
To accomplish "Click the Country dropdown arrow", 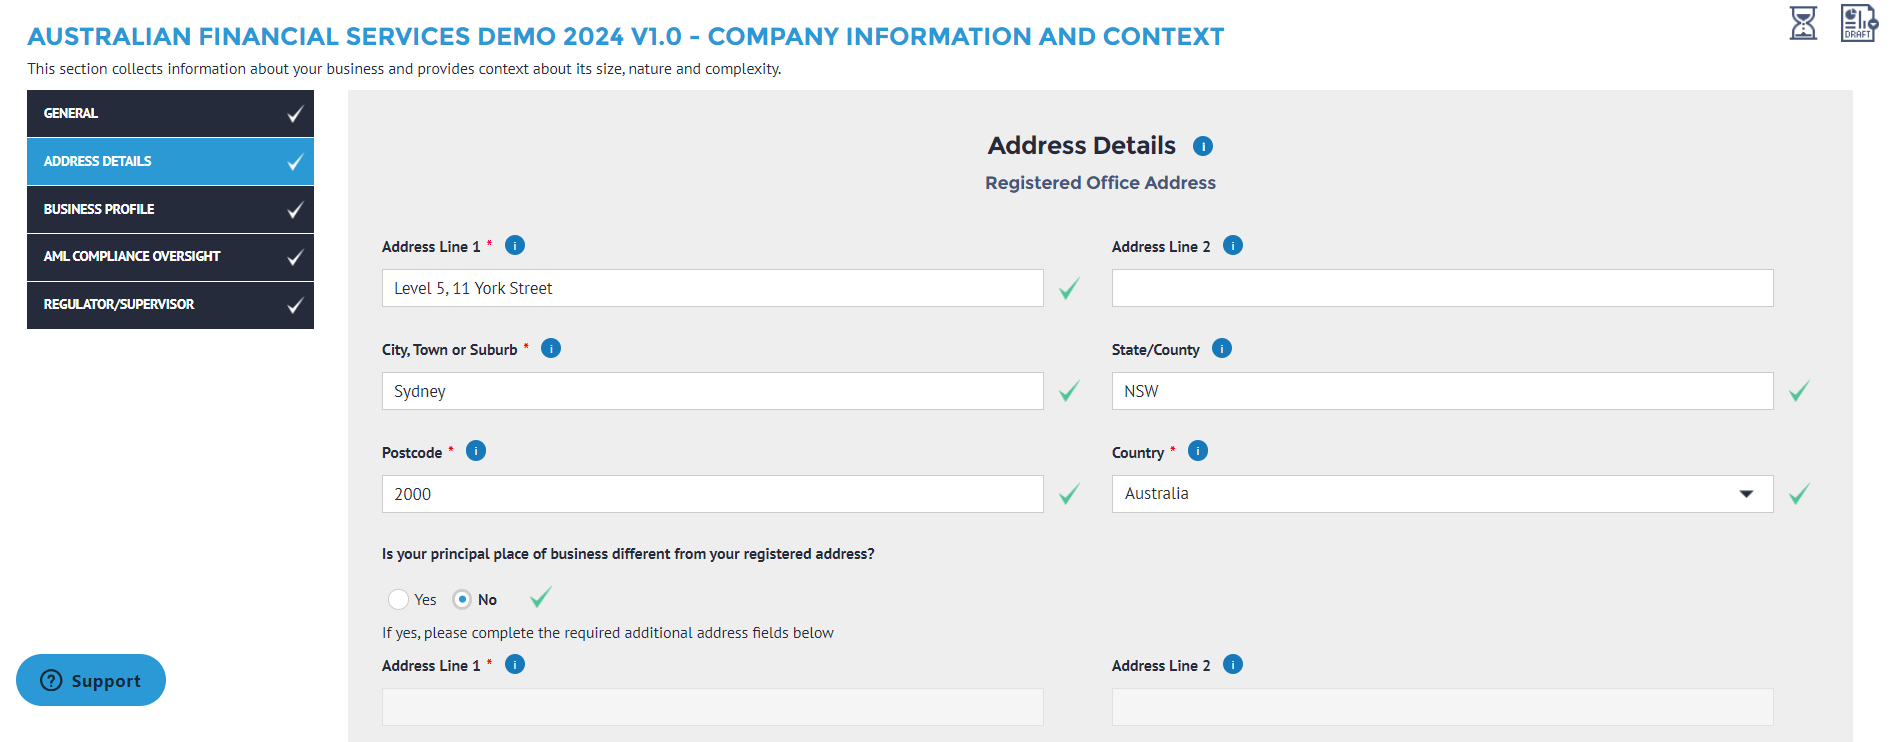I will point(1746,494).
